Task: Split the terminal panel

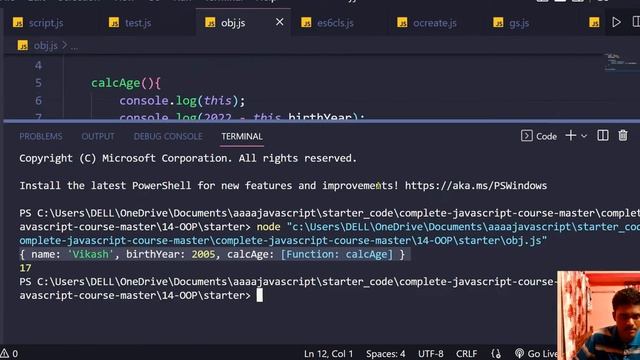Action: pos(603,136)
